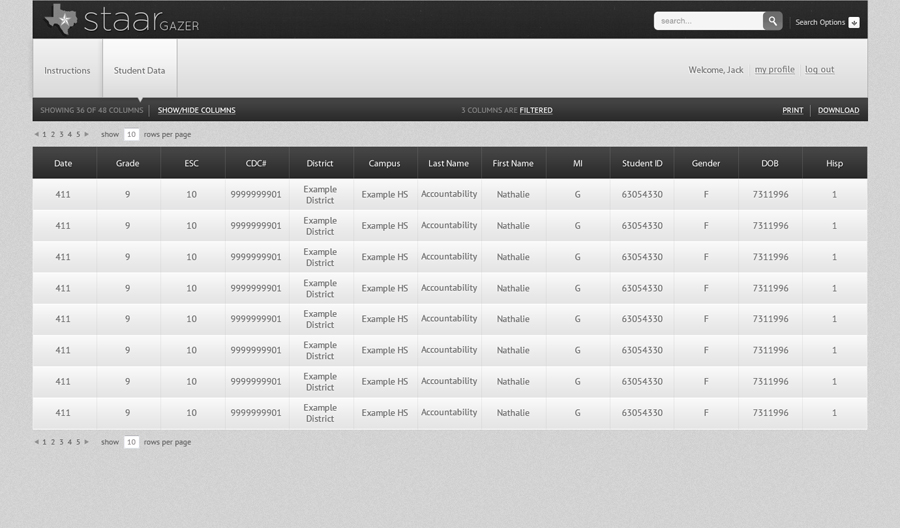Sort by the District column header
This screenshot has width=900, height=528.
(x=320, y=163)
